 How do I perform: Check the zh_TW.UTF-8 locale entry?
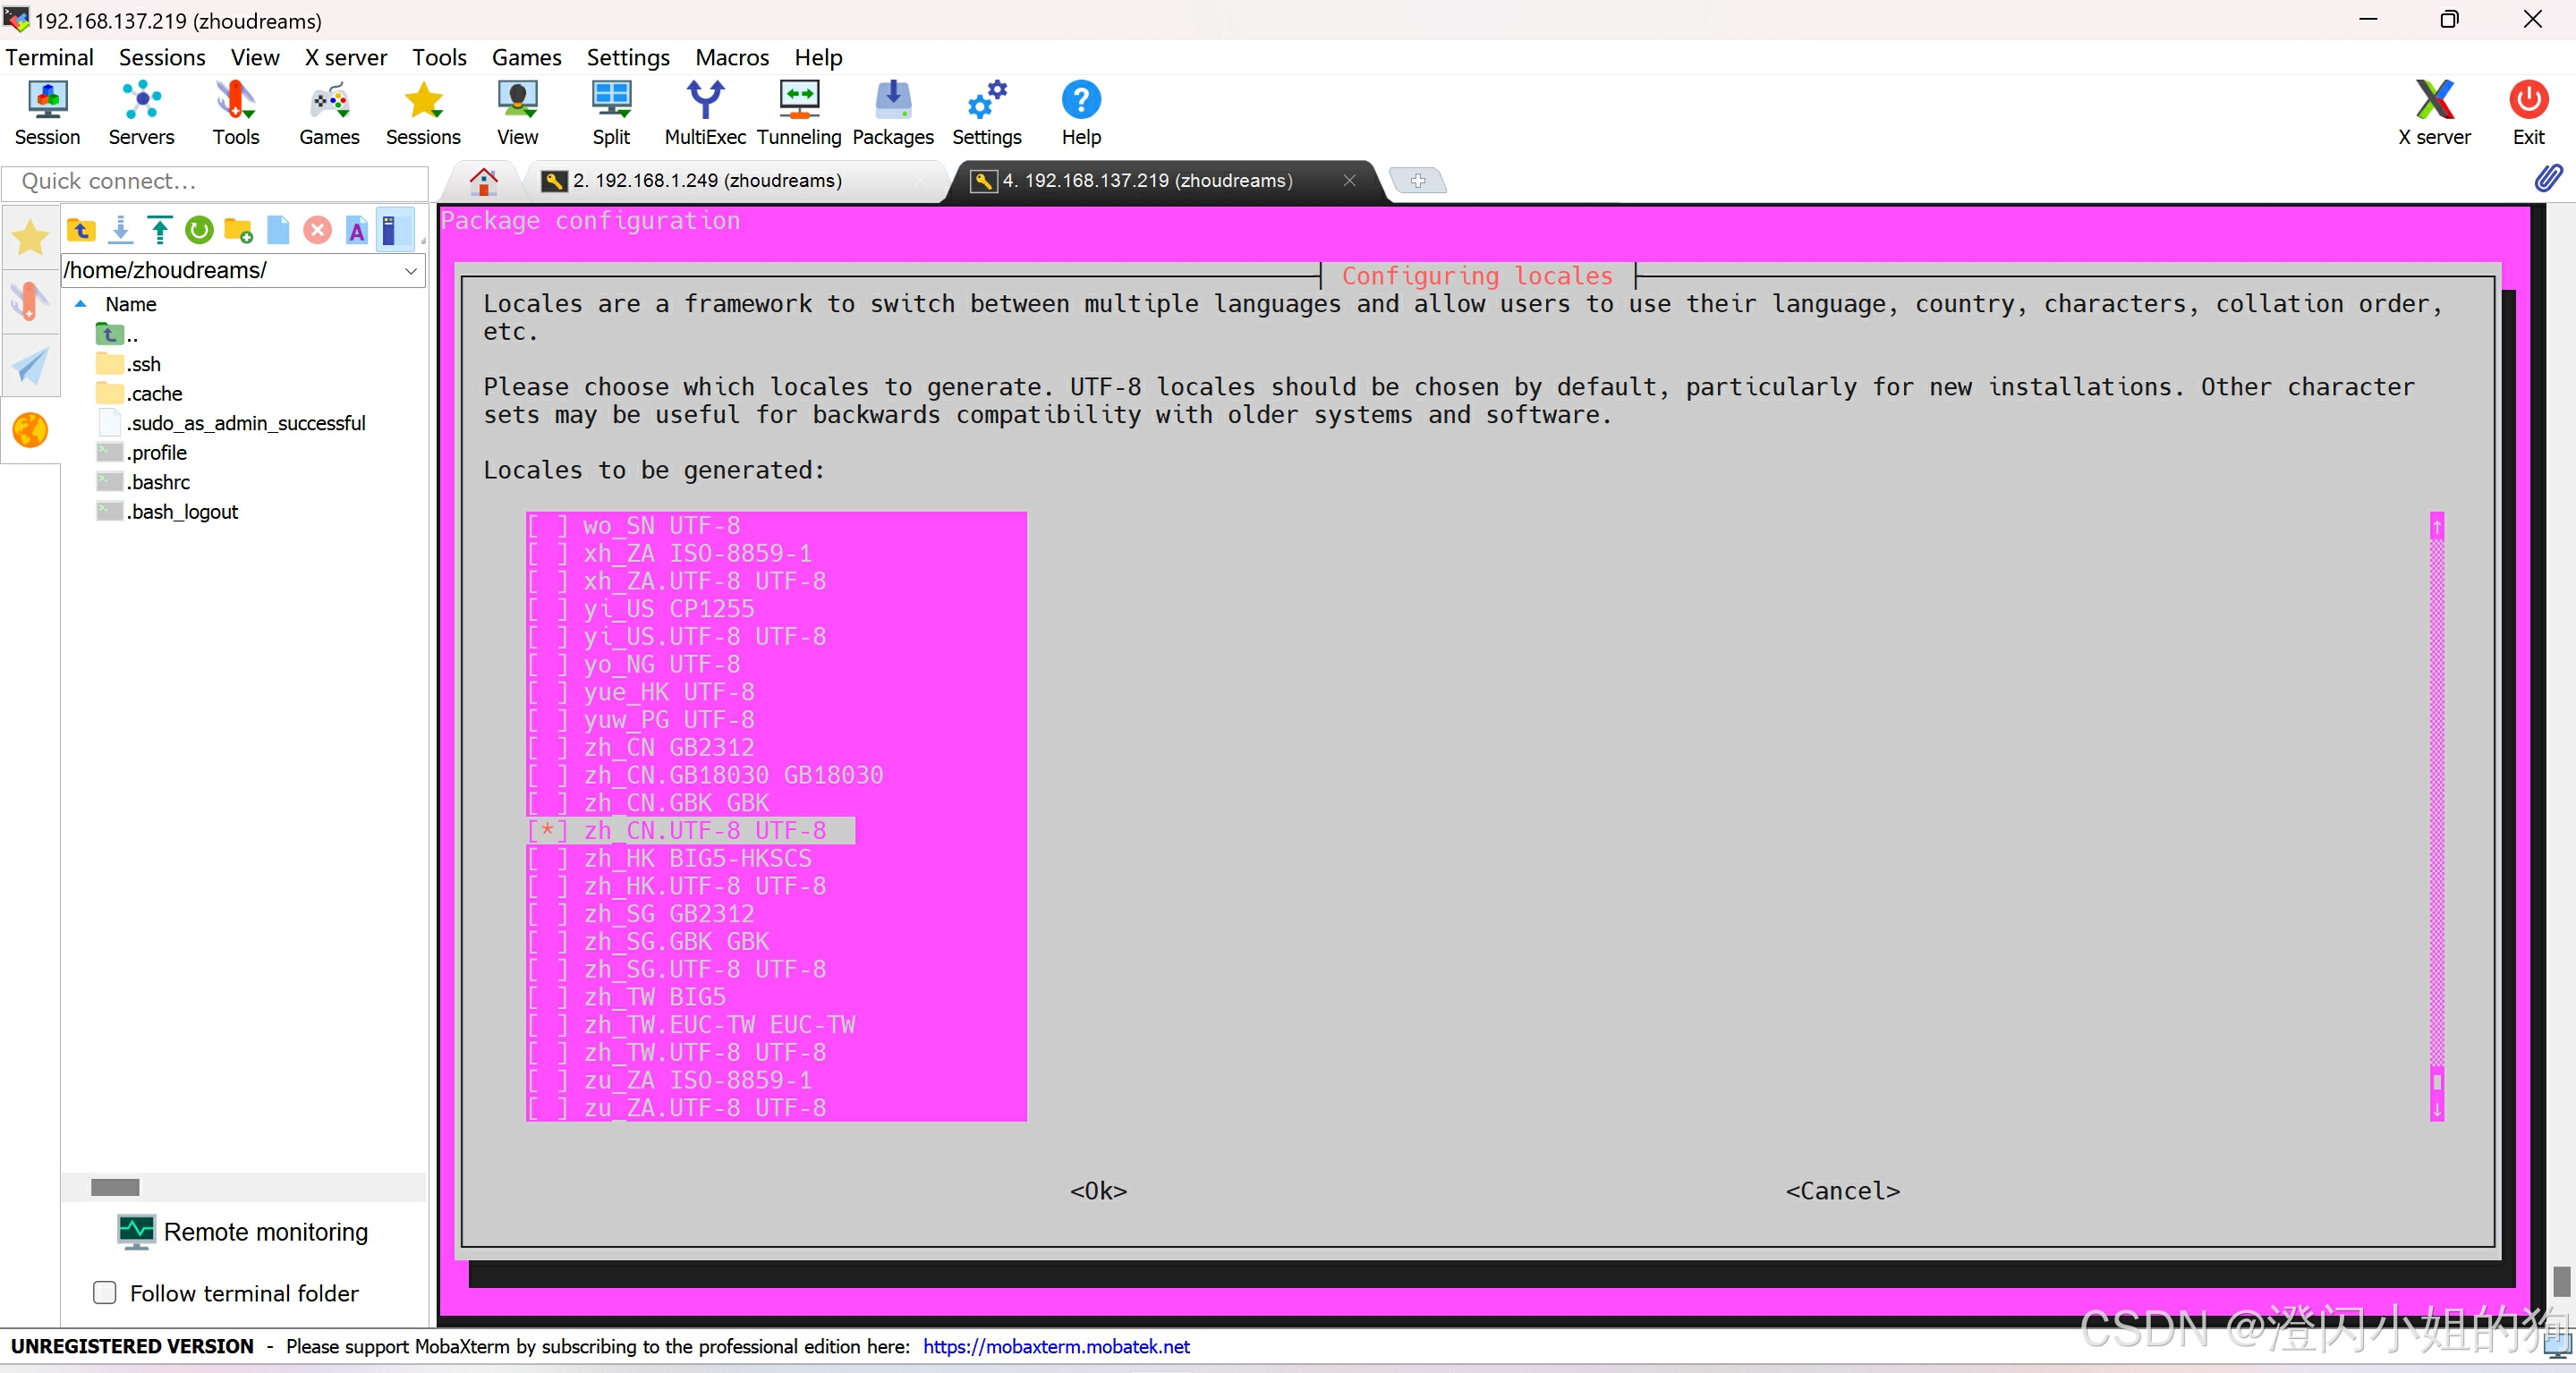[547, 1052]
